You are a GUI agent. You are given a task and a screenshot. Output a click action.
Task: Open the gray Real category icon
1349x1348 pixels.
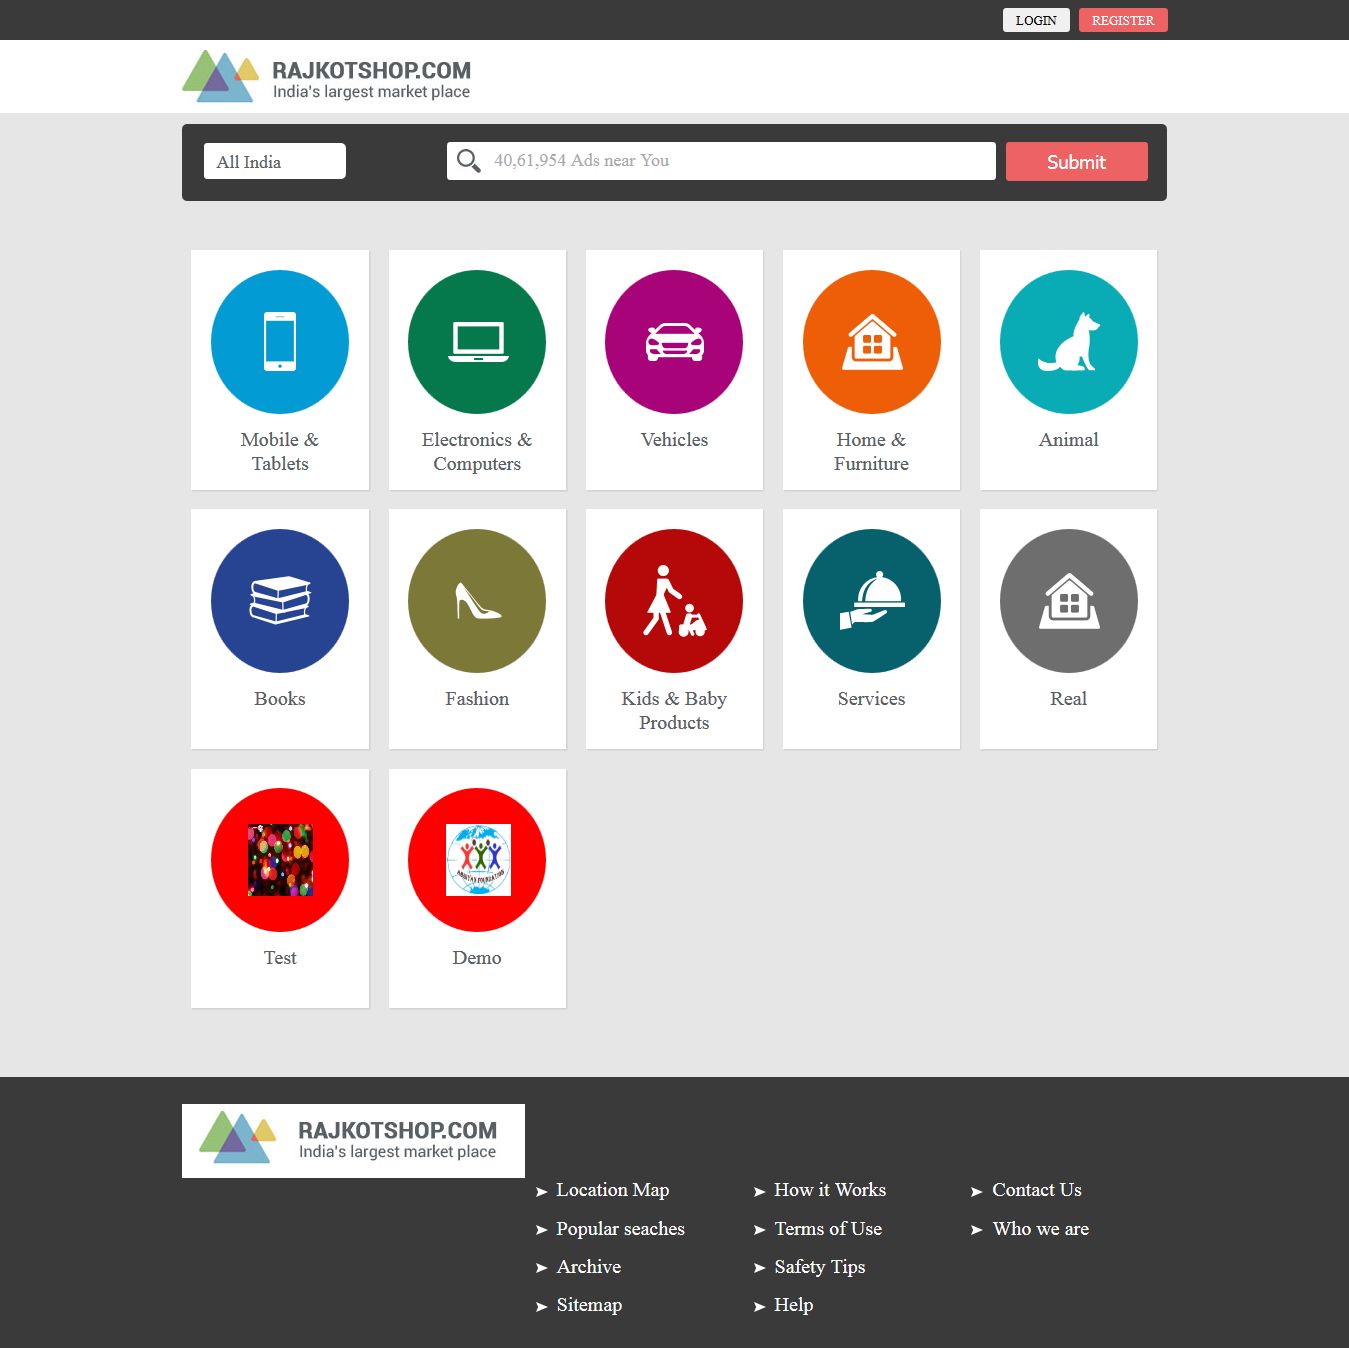pyautogui.click(x=1068, y=601)
